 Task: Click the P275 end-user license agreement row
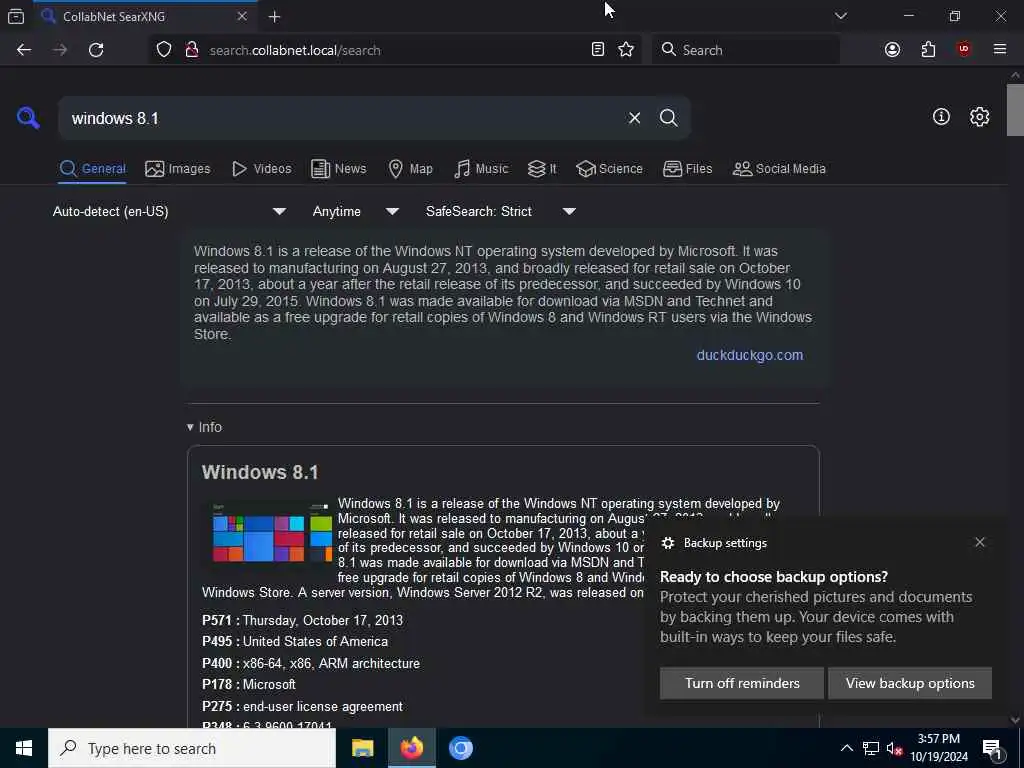[302, 707]
